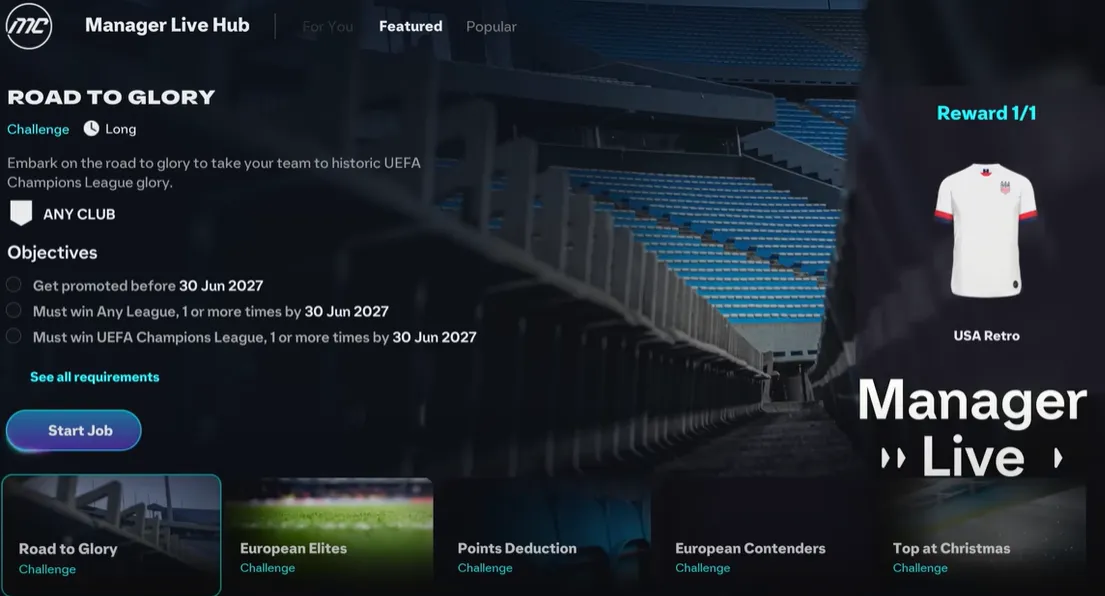Click the Start Job button
The width and height of the screenshot is (1105, 596).
click(73, 430)
